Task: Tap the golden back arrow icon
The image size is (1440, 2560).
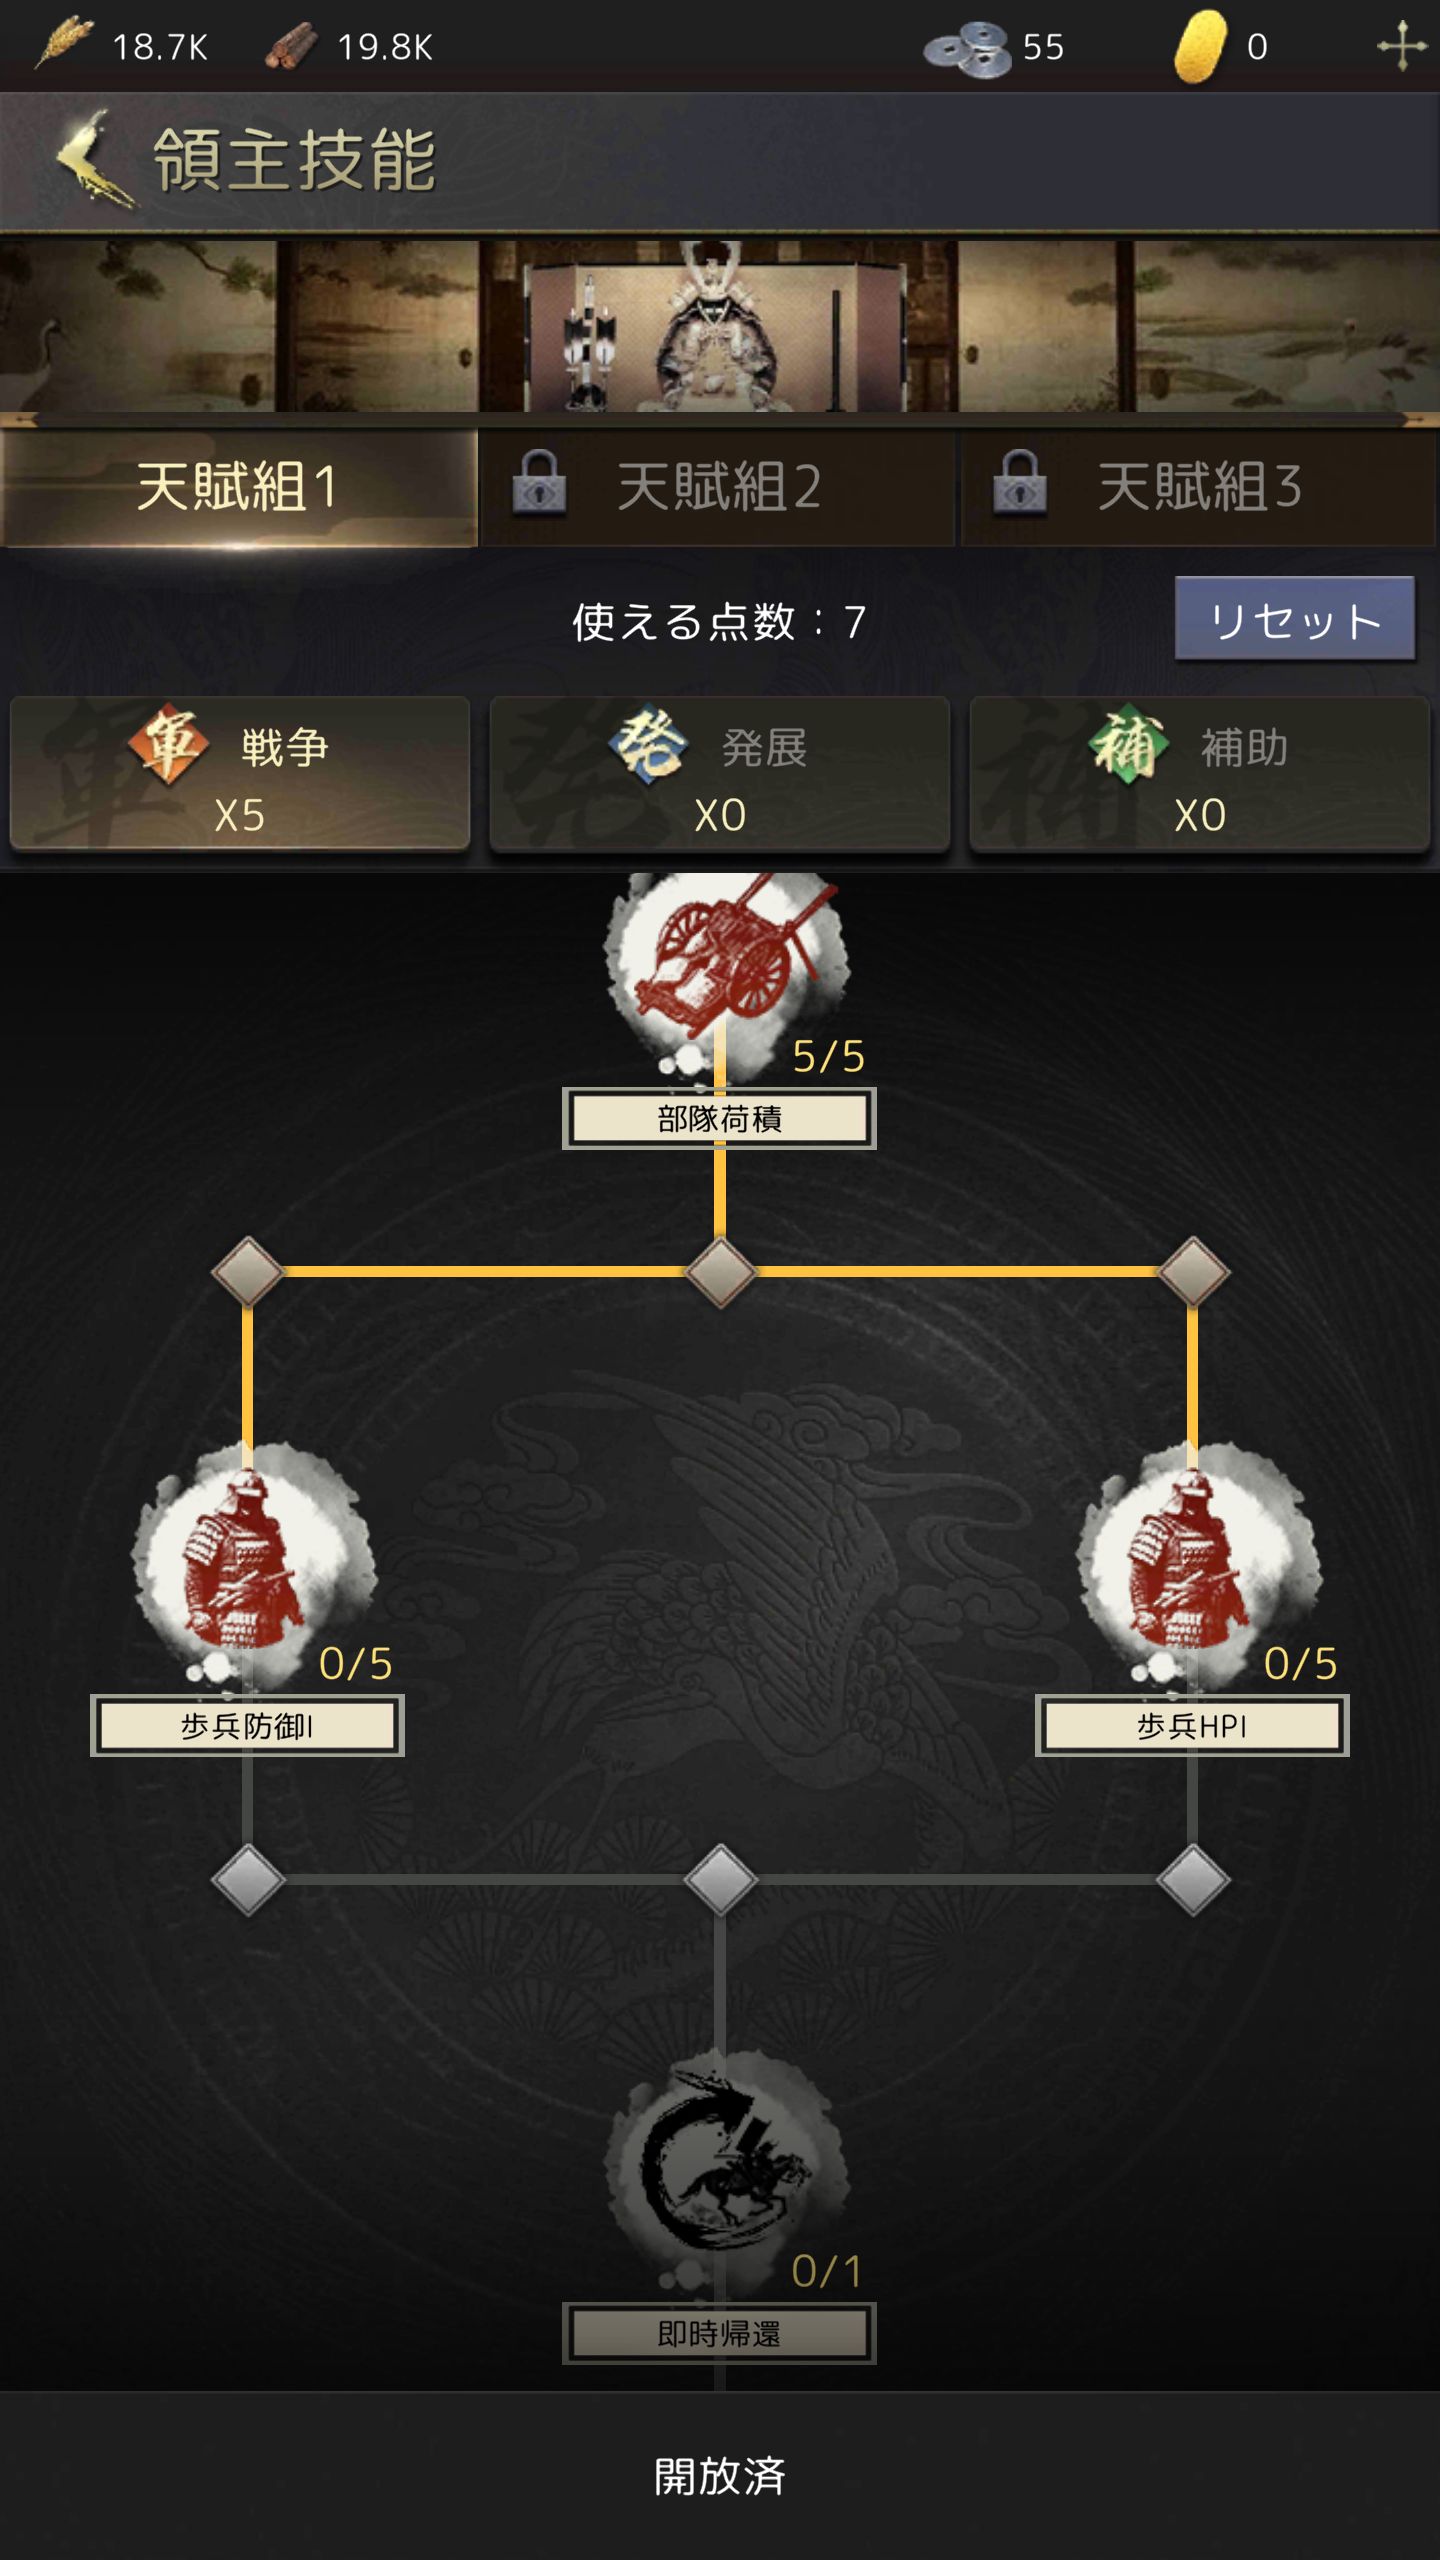Action: coord(93,160)
